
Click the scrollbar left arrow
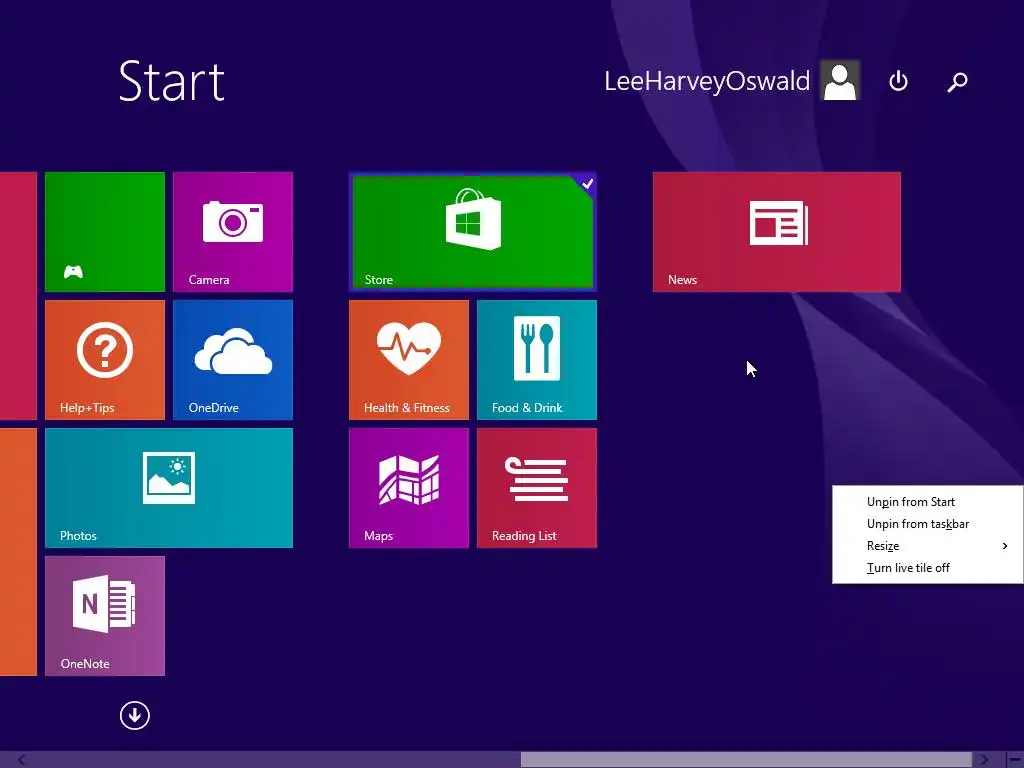[x=22, y=760]
